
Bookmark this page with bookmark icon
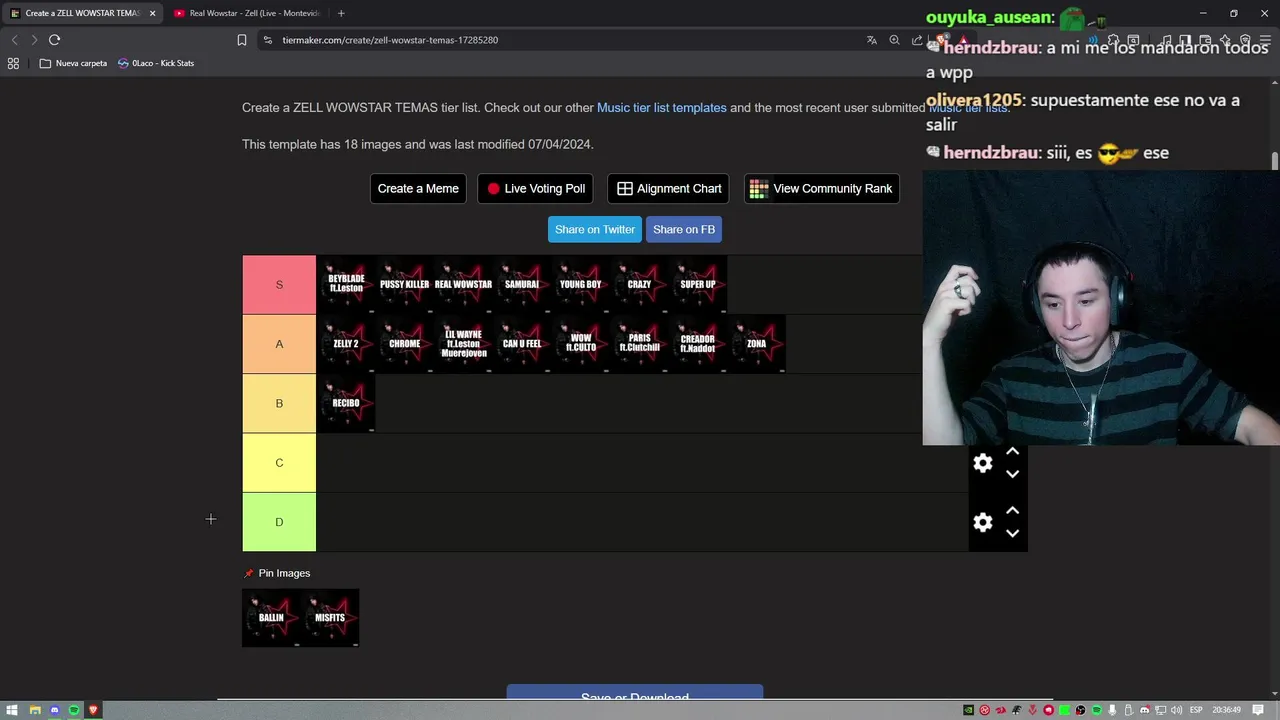point(241,40)
